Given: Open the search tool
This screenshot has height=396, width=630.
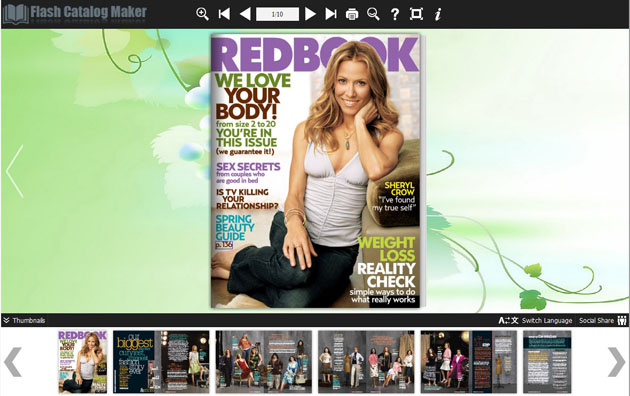Looking at the screenshot, I should [x=373, y=14].
